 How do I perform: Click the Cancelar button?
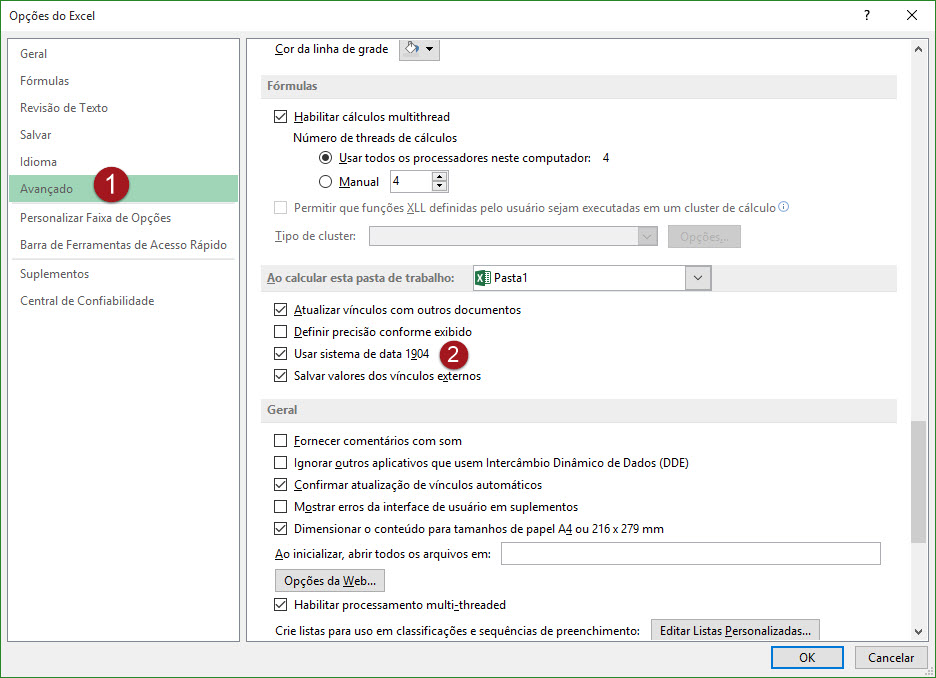(x=891, y=658)
